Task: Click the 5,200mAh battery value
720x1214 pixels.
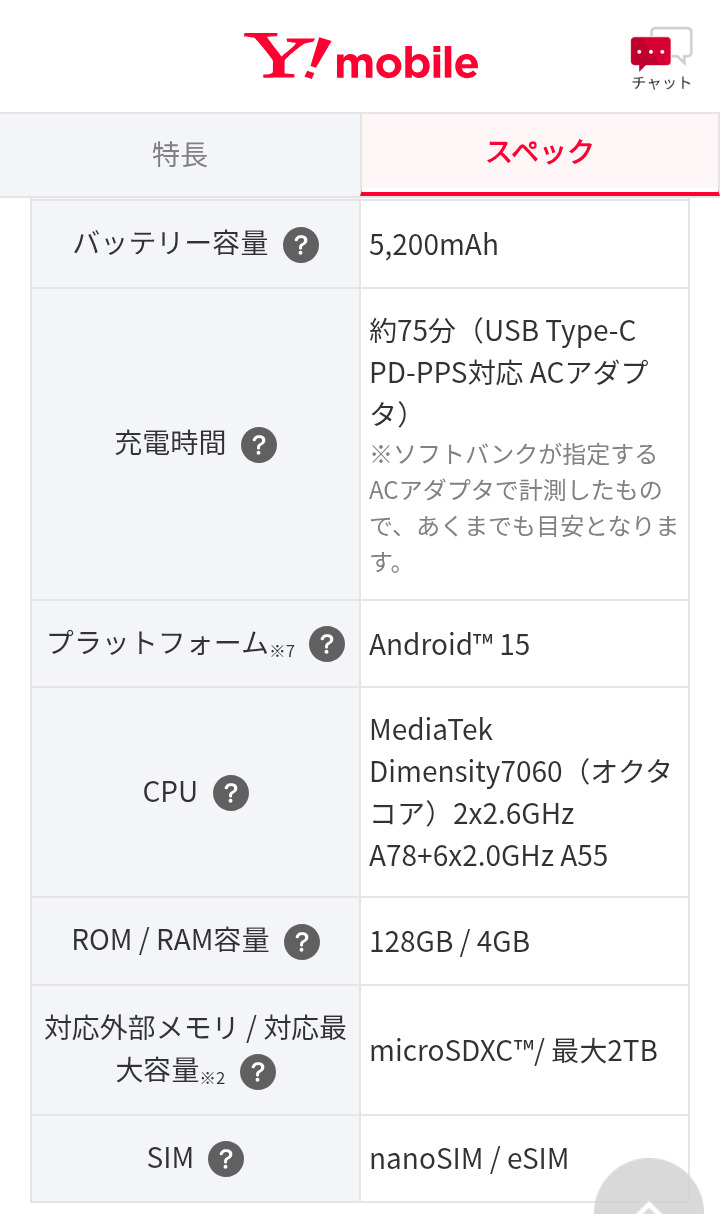Action: pos(434,245)
